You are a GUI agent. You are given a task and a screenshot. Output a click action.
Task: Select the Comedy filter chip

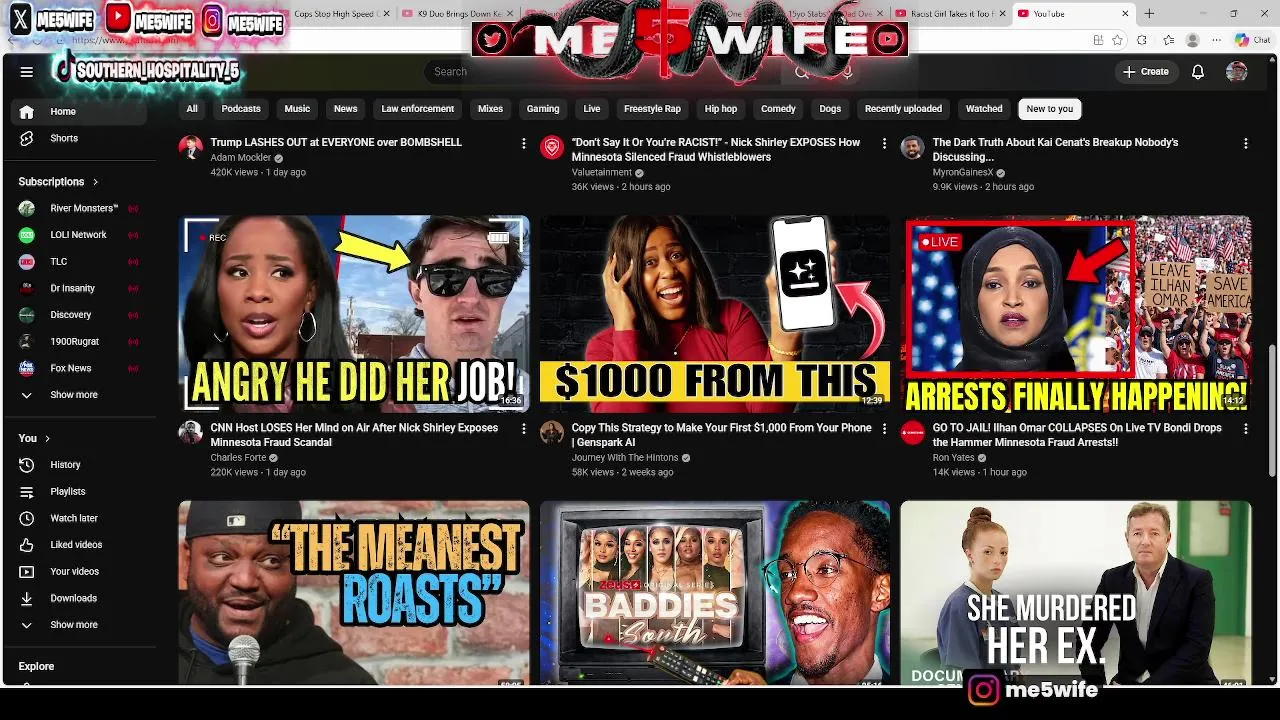click(778, 109)
